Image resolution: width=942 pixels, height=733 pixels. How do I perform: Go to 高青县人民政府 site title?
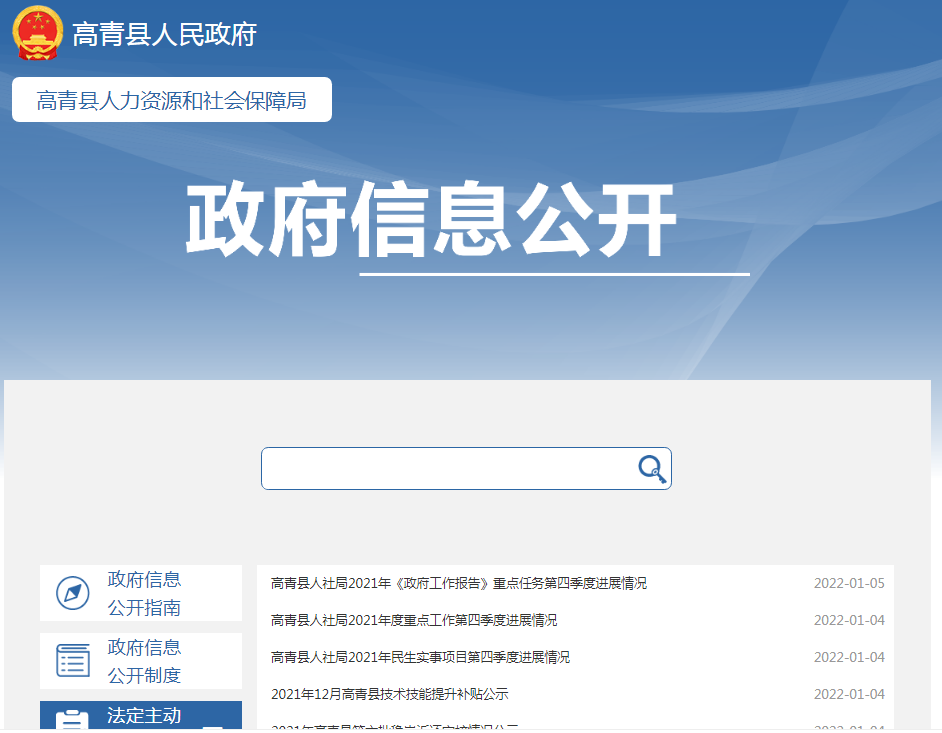[164, 34]
